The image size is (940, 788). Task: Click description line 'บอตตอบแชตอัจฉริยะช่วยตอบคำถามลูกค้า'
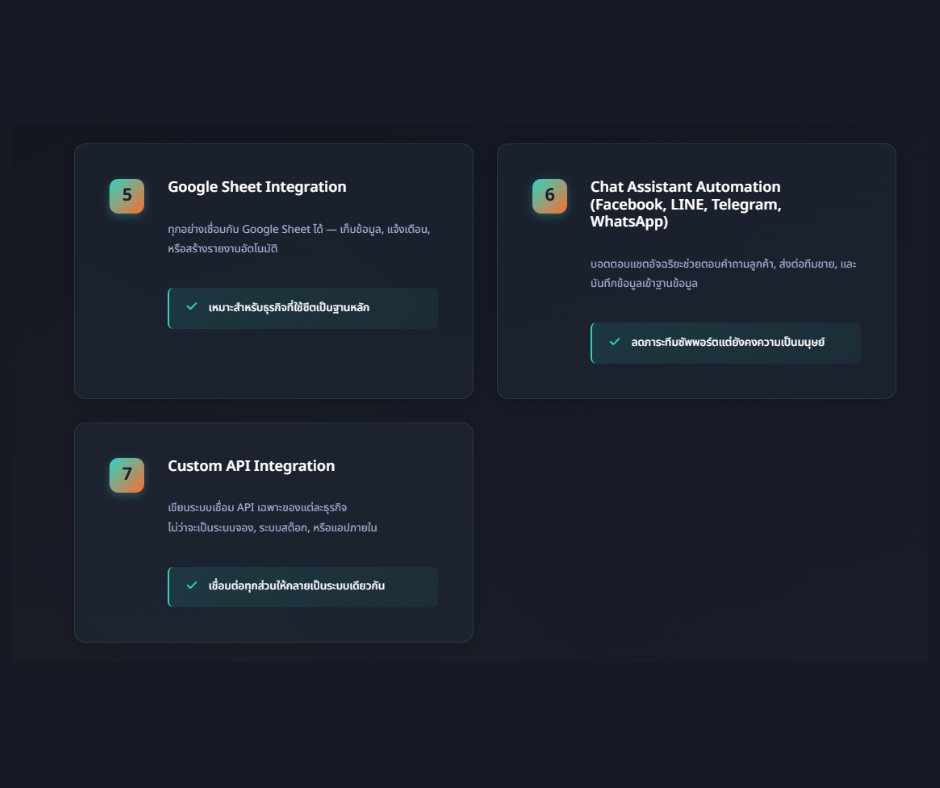click(682, 265)
